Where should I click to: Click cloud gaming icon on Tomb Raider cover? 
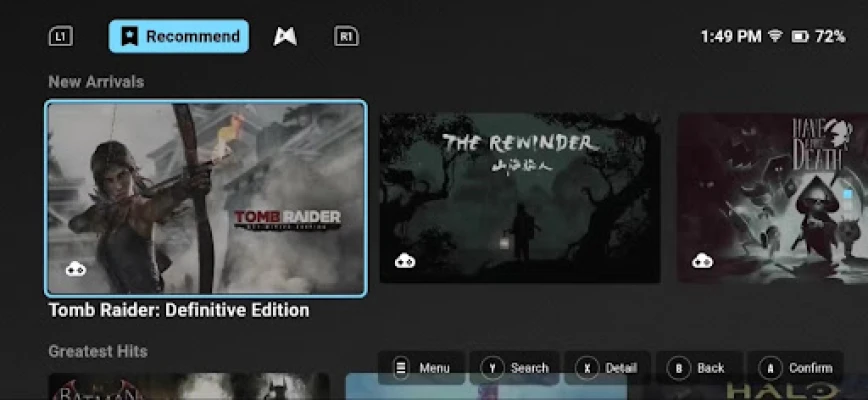[x=76, y=269]
